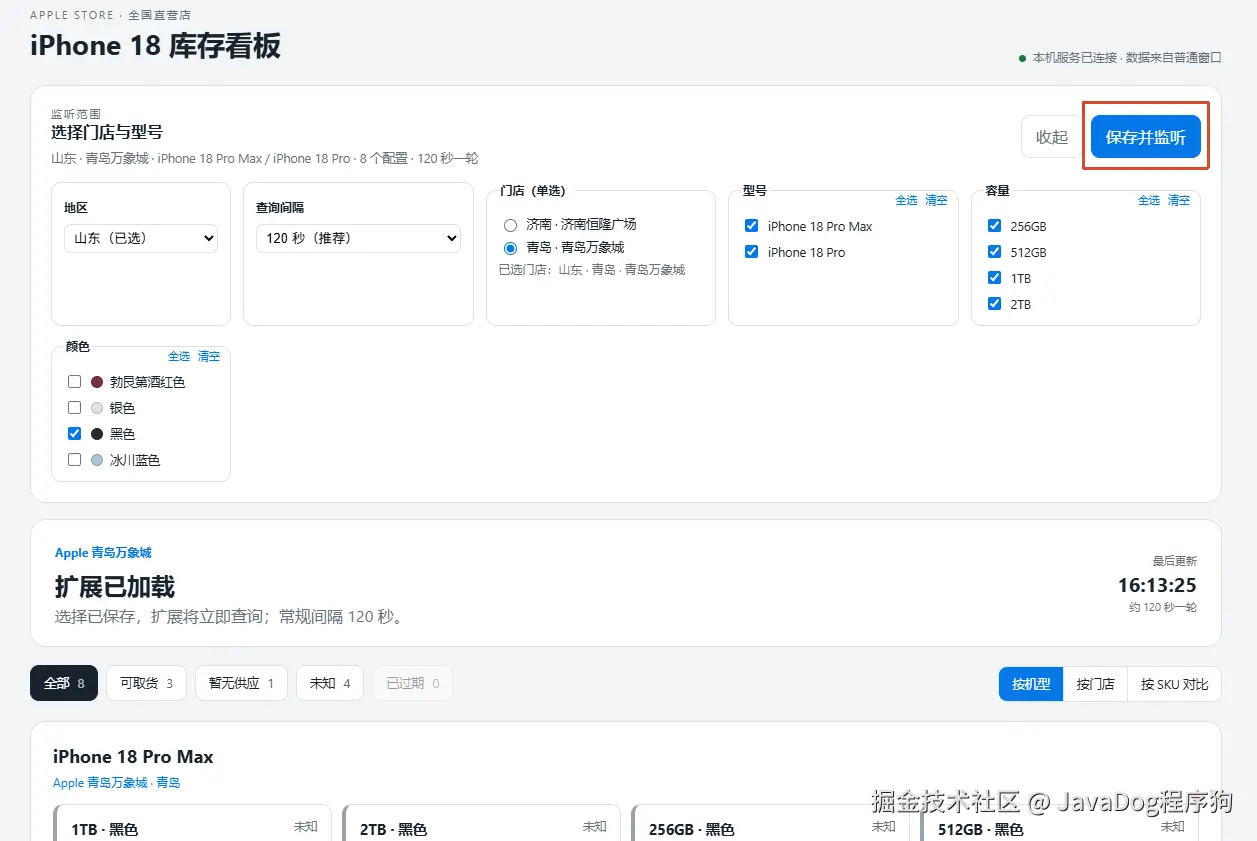Enable the 冰川蓝色 color checkbox
The height and width of the screenshot is (841, 1257).
click(74, 460)
